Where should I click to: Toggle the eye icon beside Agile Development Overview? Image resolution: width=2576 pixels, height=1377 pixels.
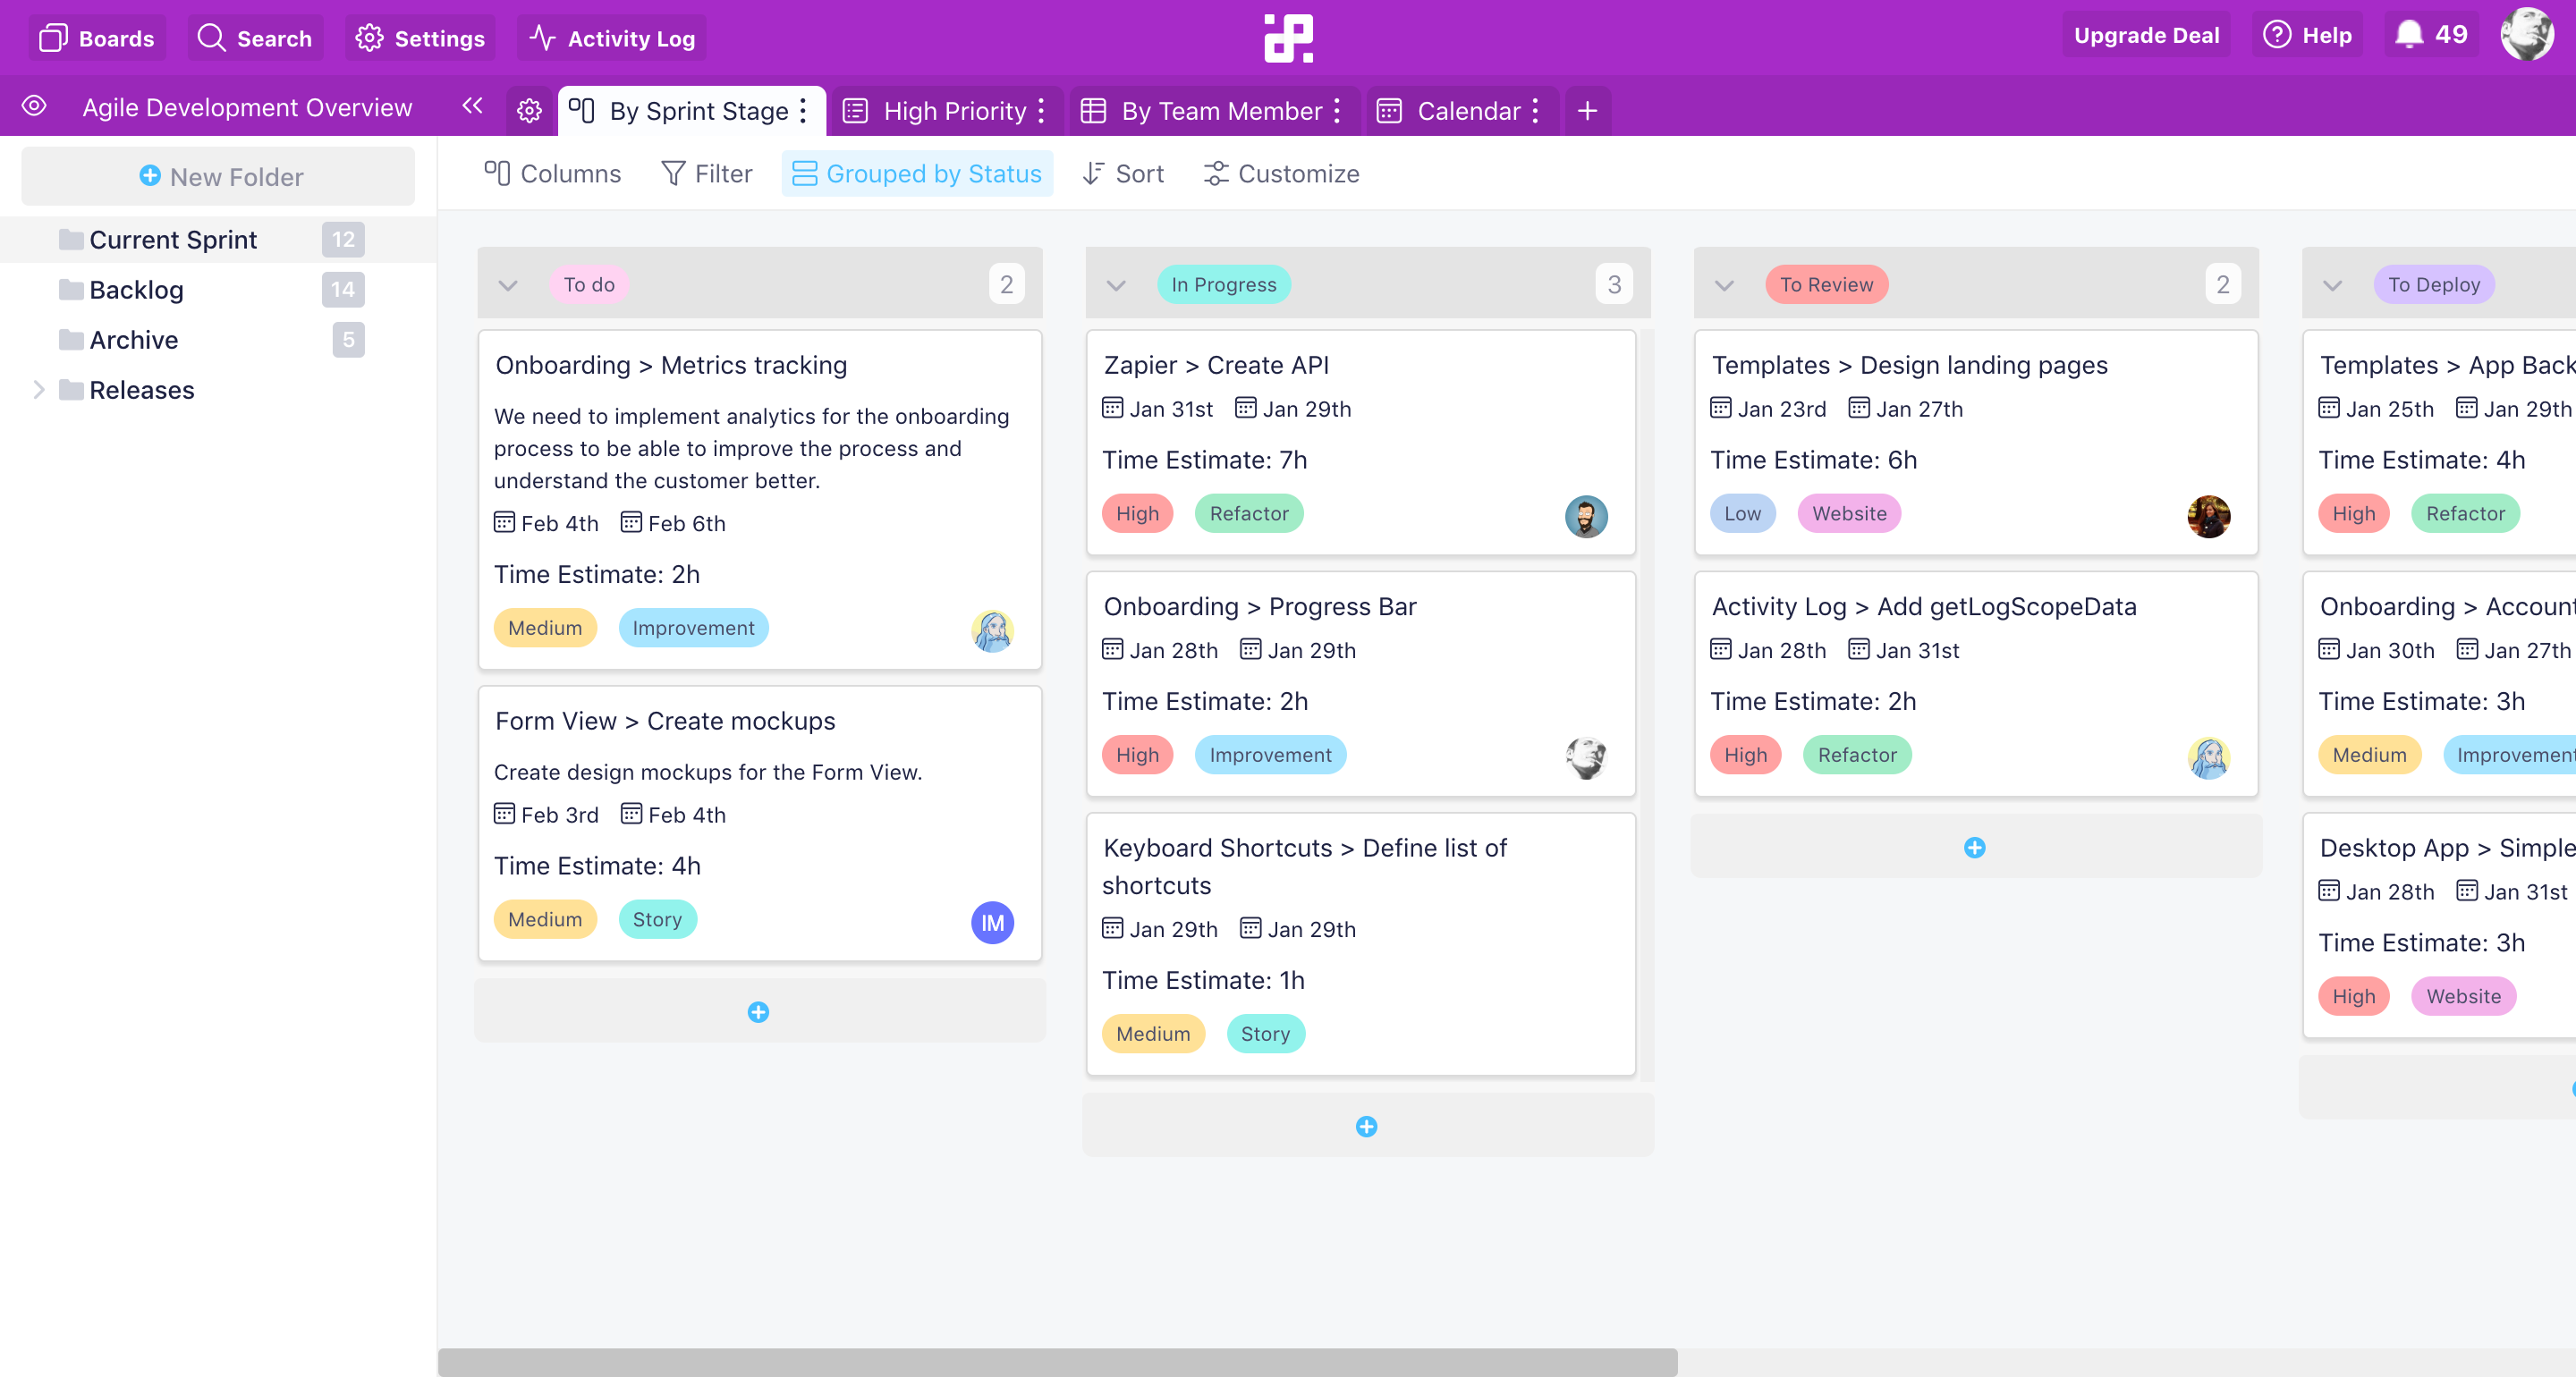(x=34, y=106)
